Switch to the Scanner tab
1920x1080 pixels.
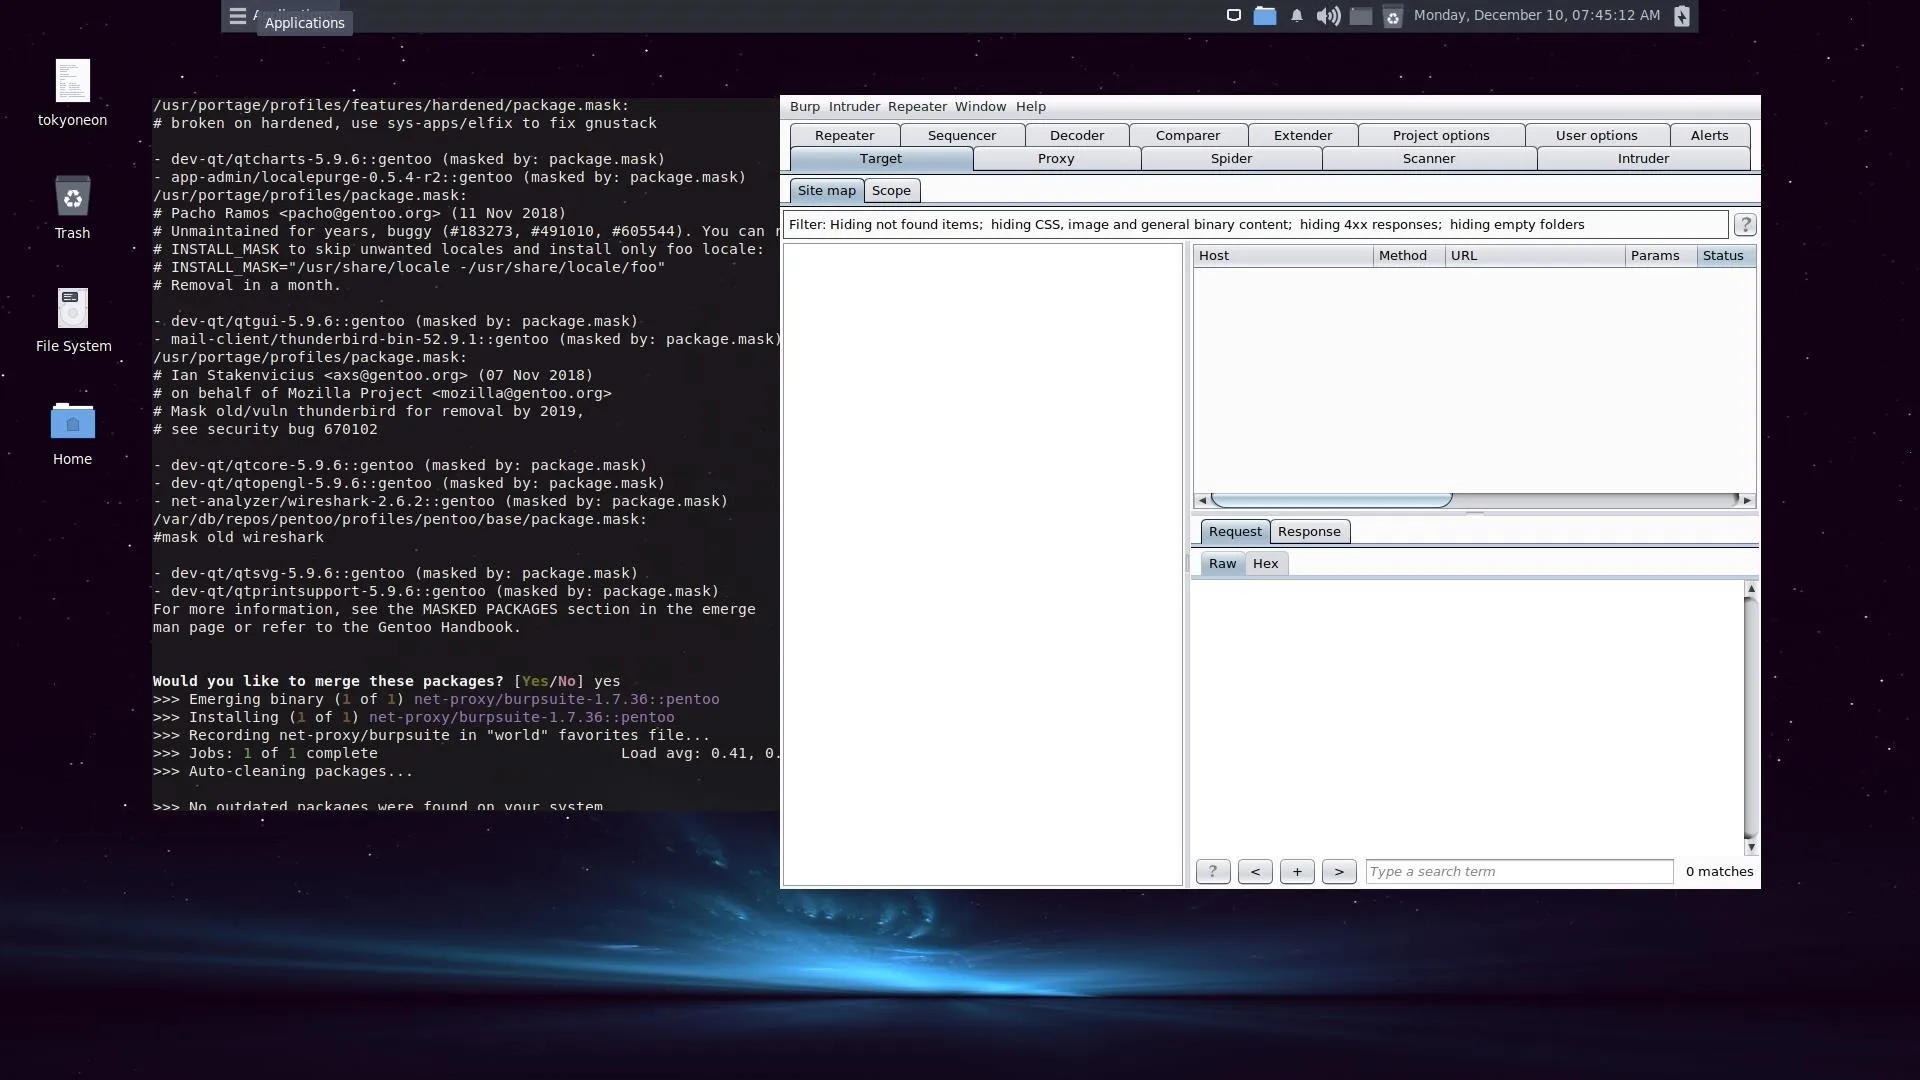click(x=1429, y=159)
